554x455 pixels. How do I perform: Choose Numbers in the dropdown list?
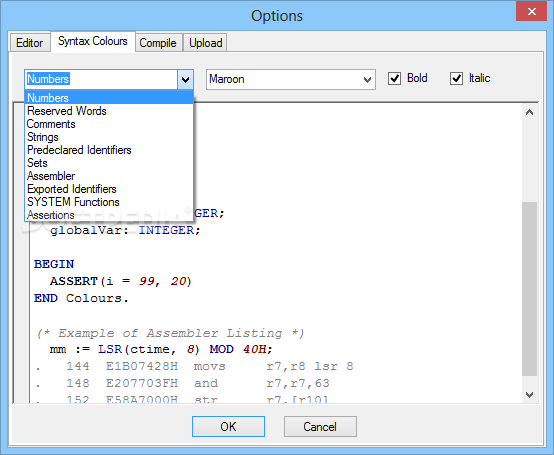(109, 98)
